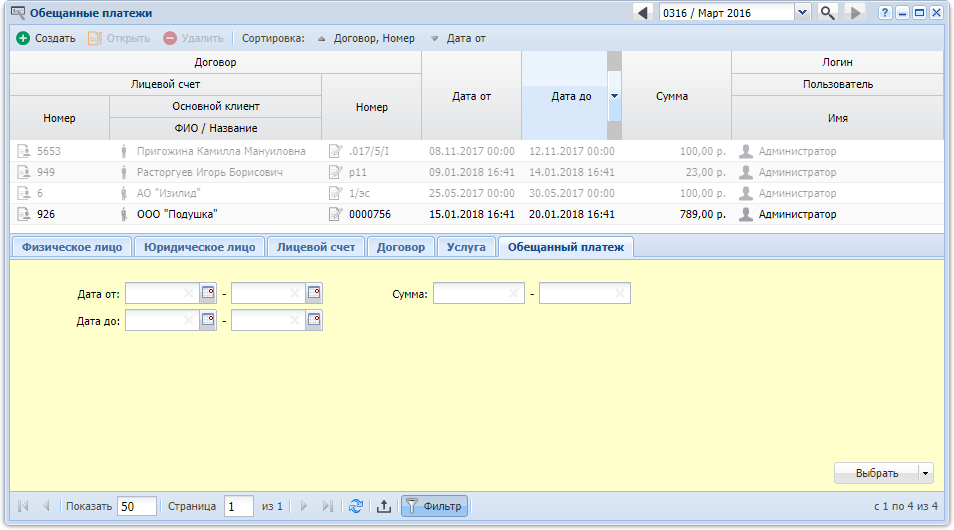
Task: Switch to the Договор tab
Action: [400, 247]
